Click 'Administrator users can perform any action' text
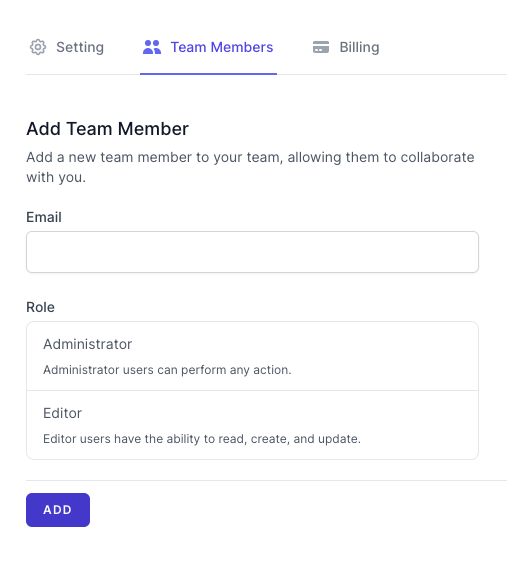The image size is (507, 576). 167,370
